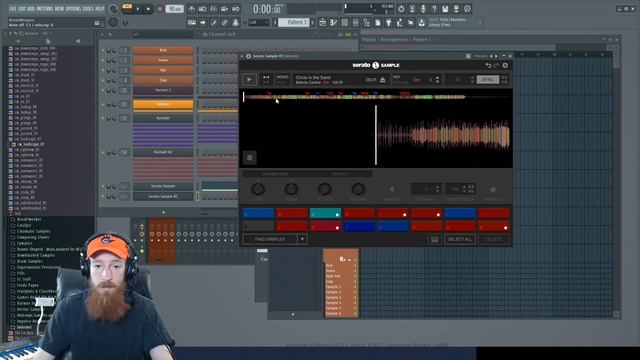Select the first blue pad in top row
Screen dimensions: 640x360
[x=258, y=213]
